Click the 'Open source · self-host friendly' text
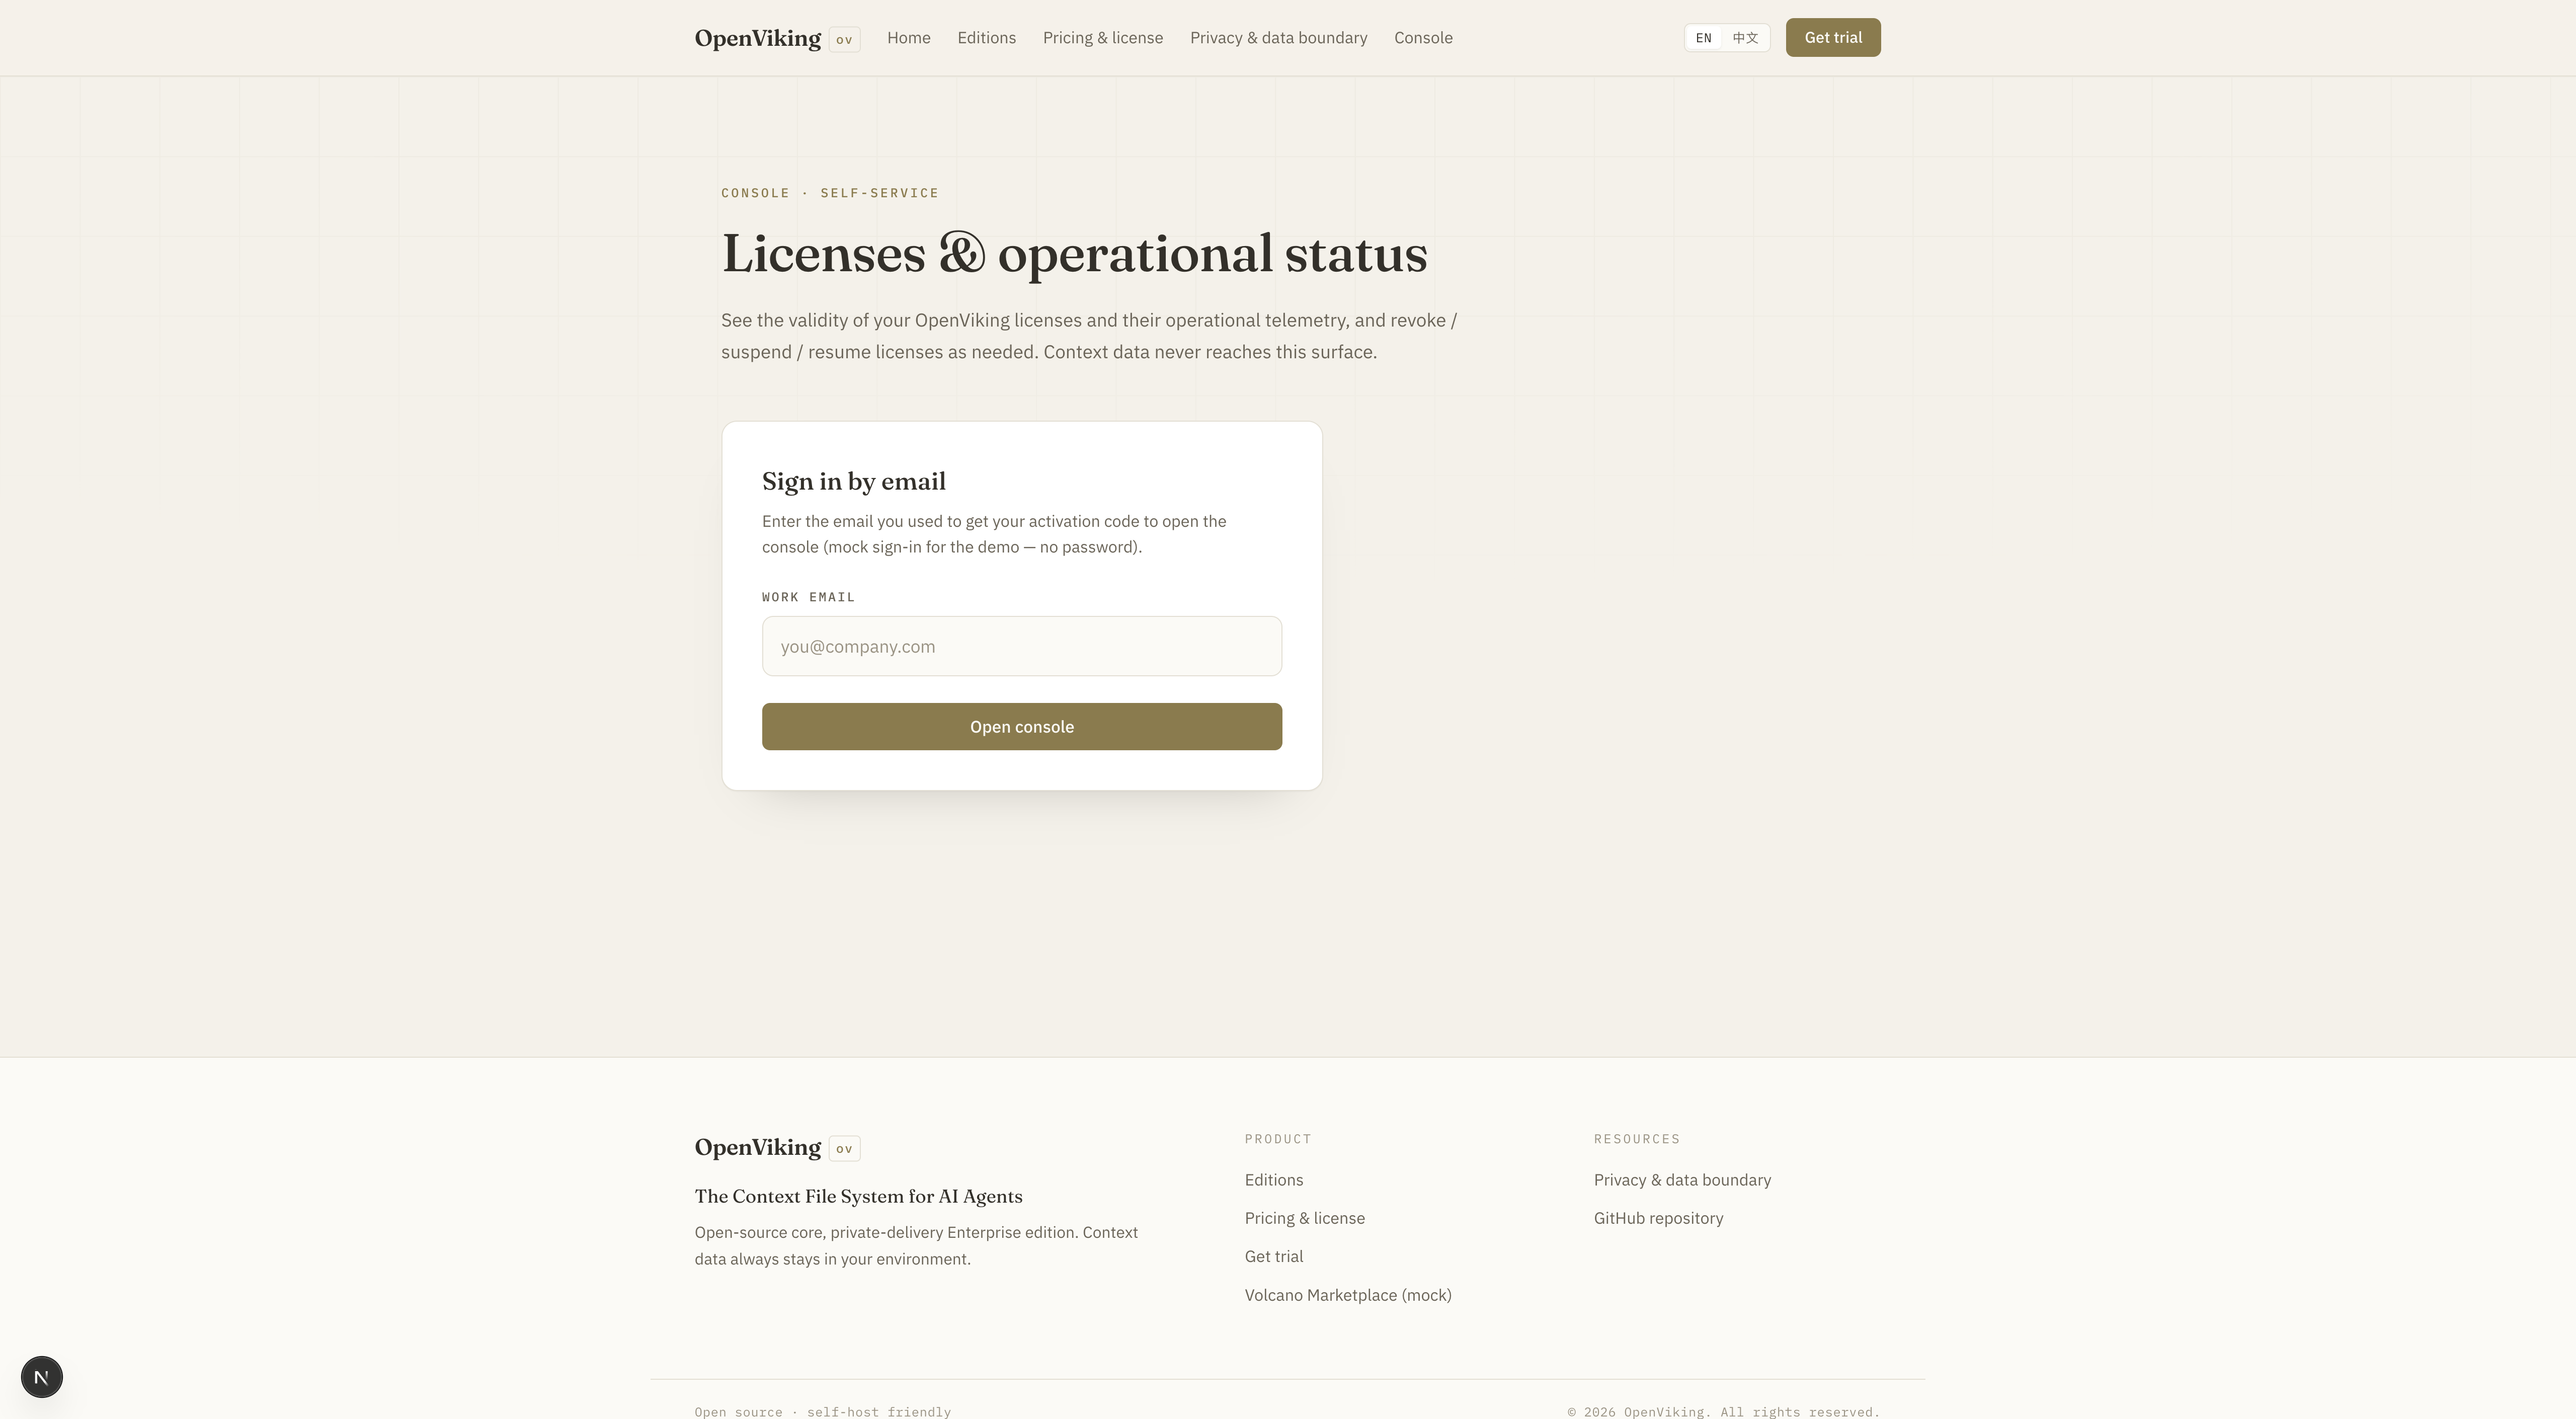The width and height of the screenshot is (2576, 1419). coord(822,1412)
